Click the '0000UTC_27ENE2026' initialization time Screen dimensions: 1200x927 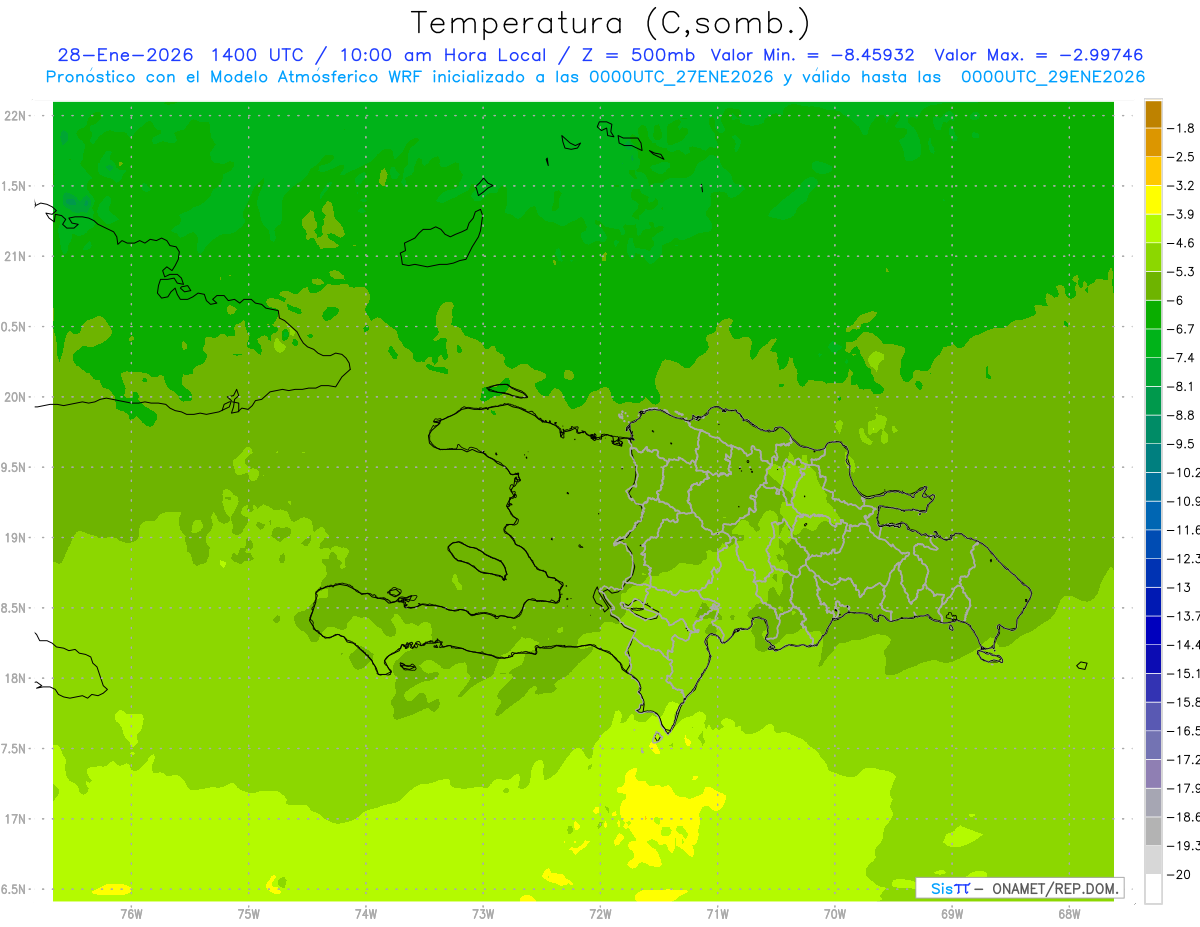tap(681, 77)
